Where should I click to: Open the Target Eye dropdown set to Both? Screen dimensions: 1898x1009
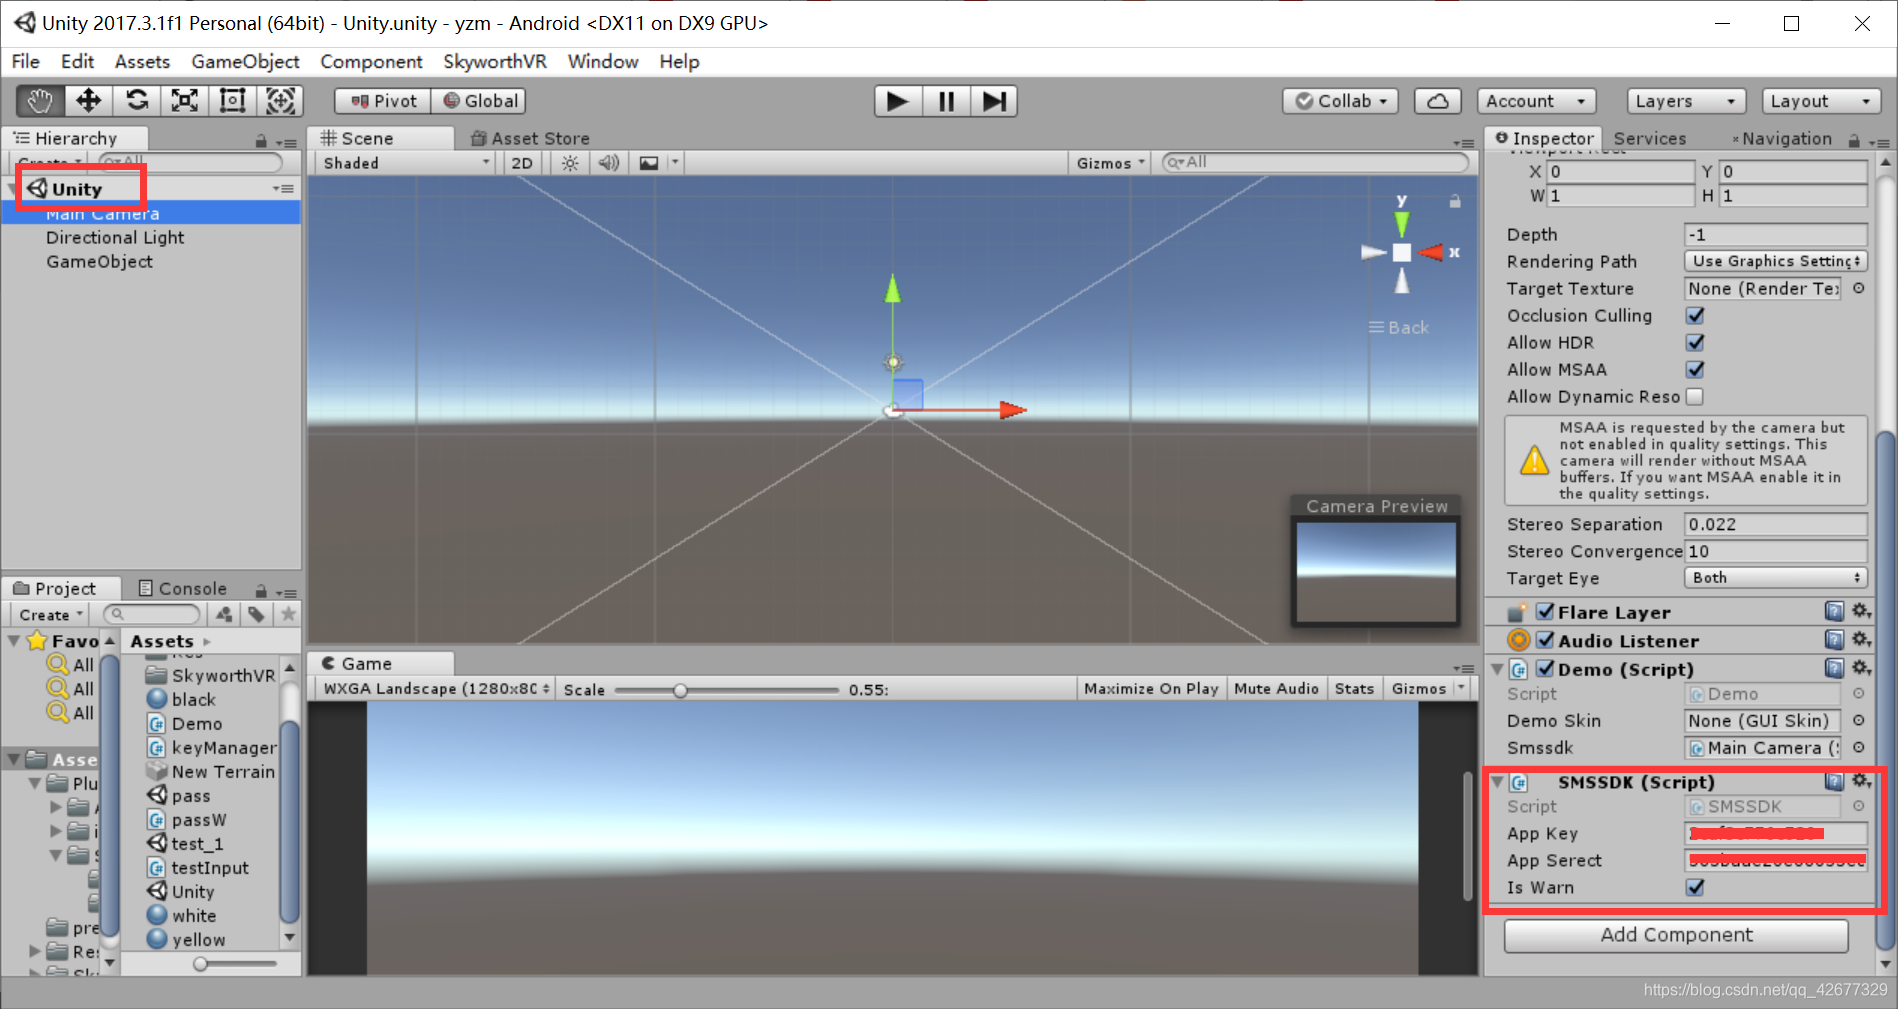point(1775,577)
